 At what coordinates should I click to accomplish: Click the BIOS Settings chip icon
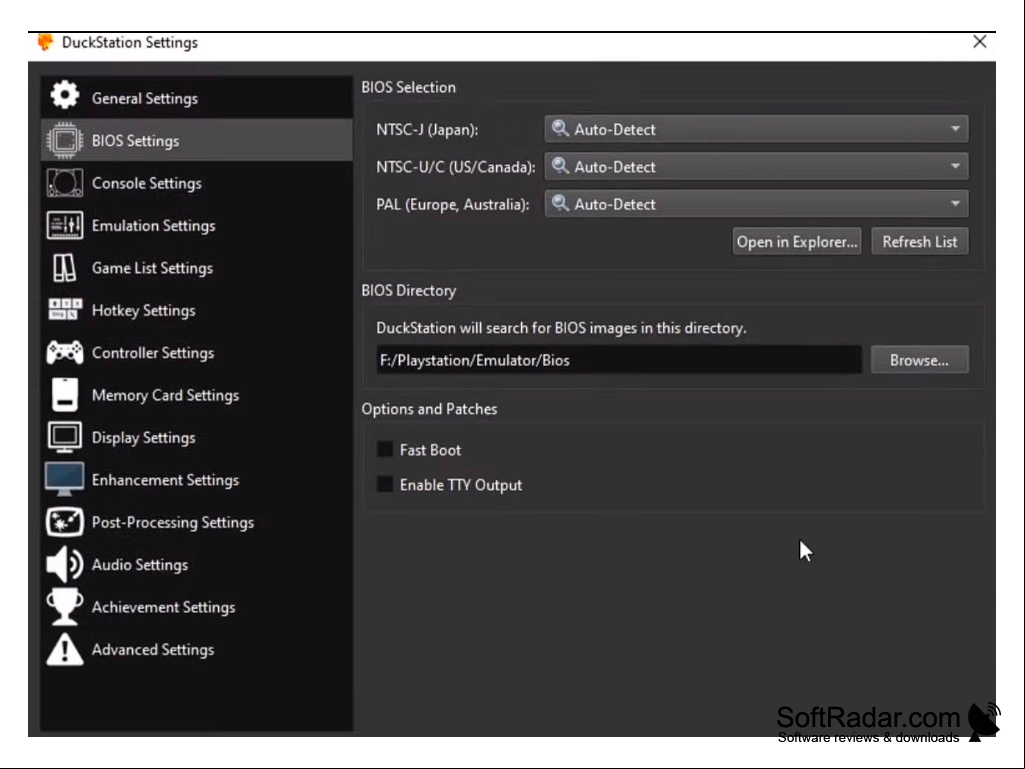click(65, 139)
